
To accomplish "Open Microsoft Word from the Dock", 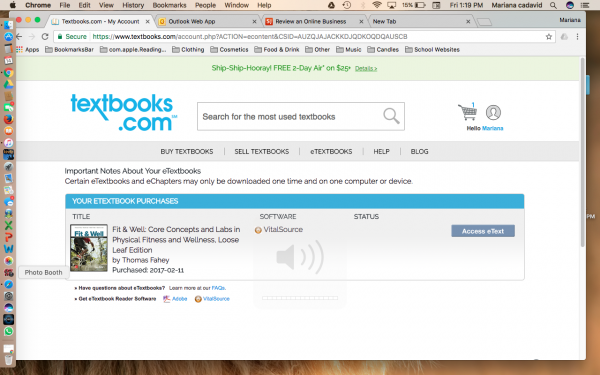I will (x=8, y=249).
